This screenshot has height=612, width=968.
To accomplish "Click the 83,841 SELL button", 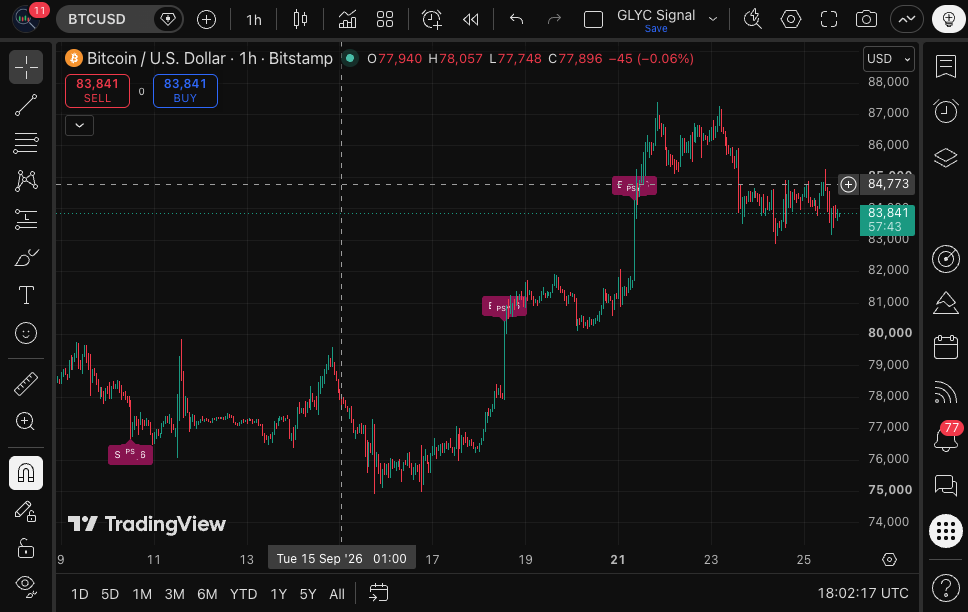I will [98, 91].
